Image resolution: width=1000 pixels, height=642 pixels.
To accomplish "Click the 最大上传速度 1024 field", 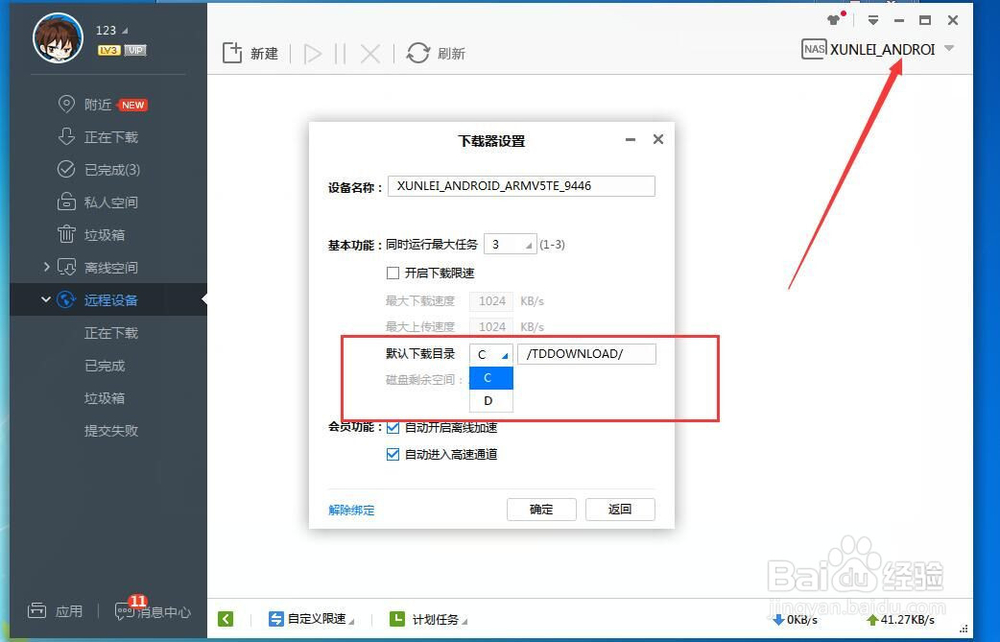I will pyautogui.click(x=492, y=326).
